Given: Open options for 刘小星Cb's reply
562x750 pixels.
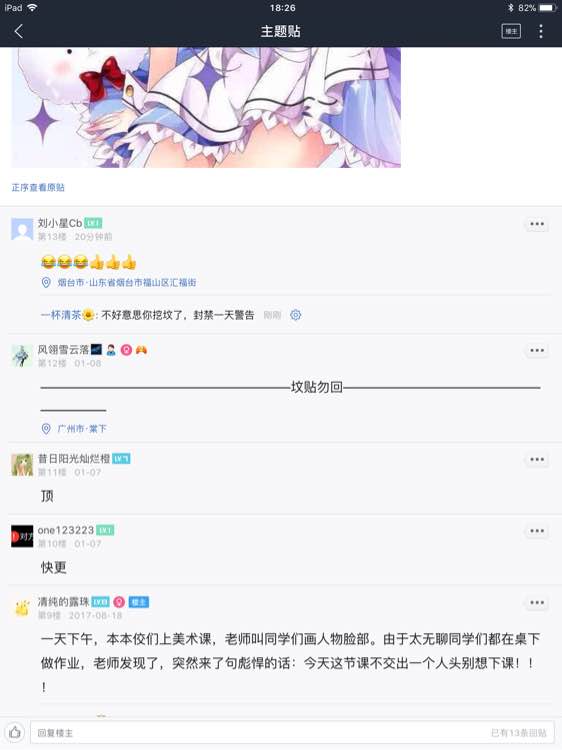Looking at the screenshot, I should pyautogui.click(x=537, y=224).
